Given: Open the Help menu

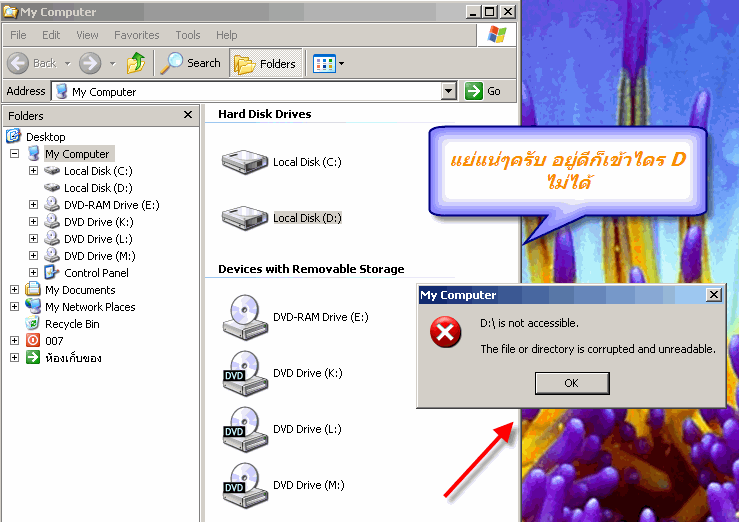Looking at the screenshot, I should pos(227,35).
